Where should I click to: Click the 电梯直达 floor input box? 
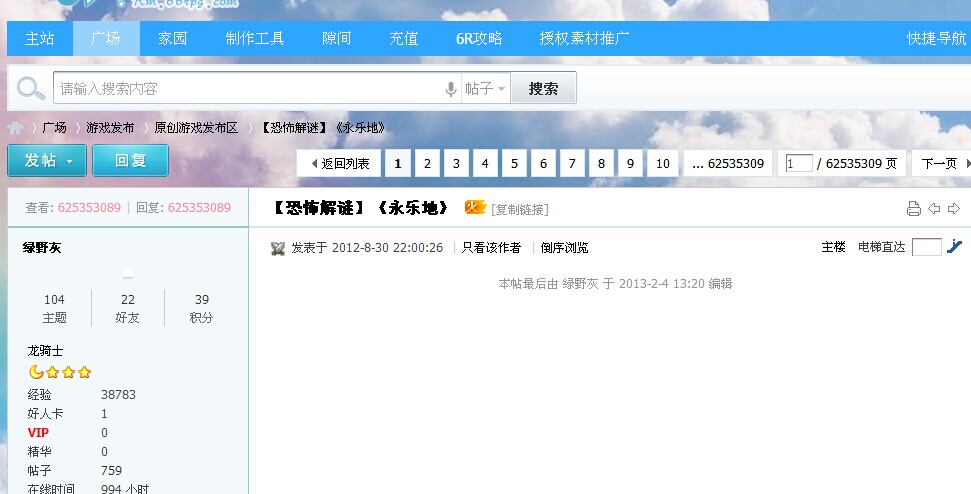point(926,247)
